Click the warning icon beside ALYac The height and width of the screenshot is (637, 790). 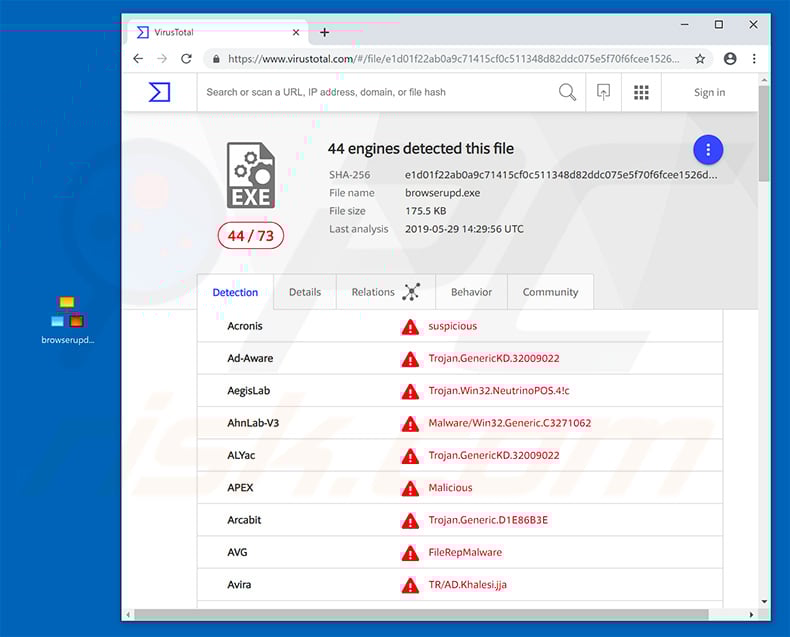pyautogui.click(x=410, y=456)
